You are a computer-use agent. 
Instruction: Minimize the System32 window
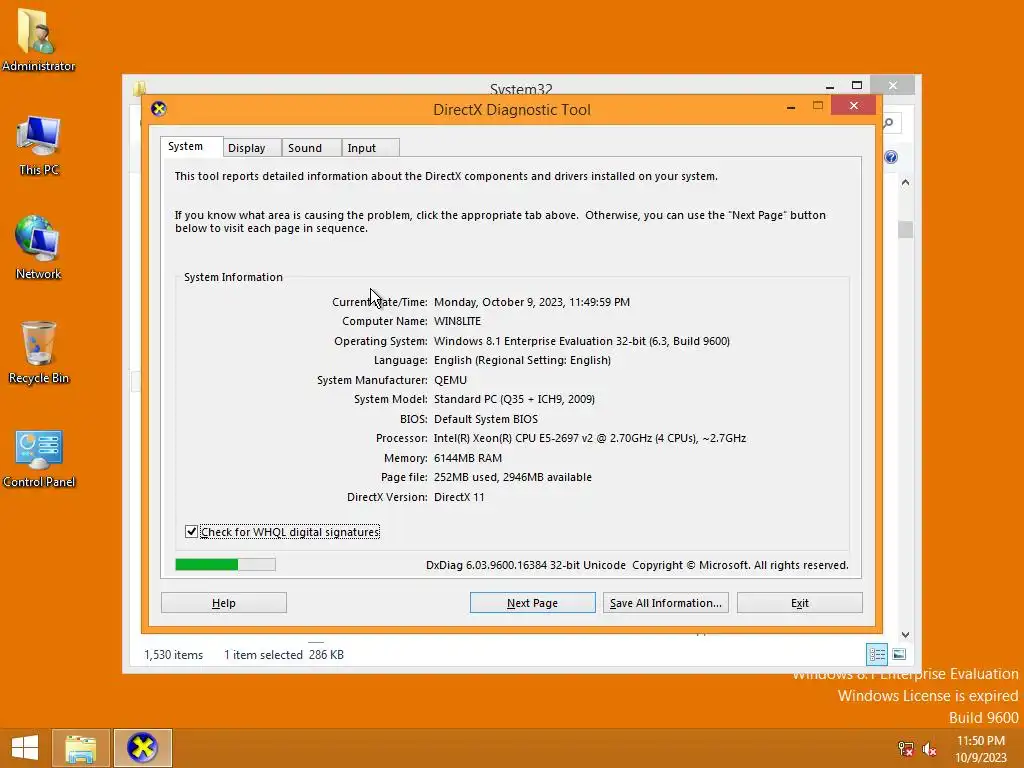[x=829, y=86]
